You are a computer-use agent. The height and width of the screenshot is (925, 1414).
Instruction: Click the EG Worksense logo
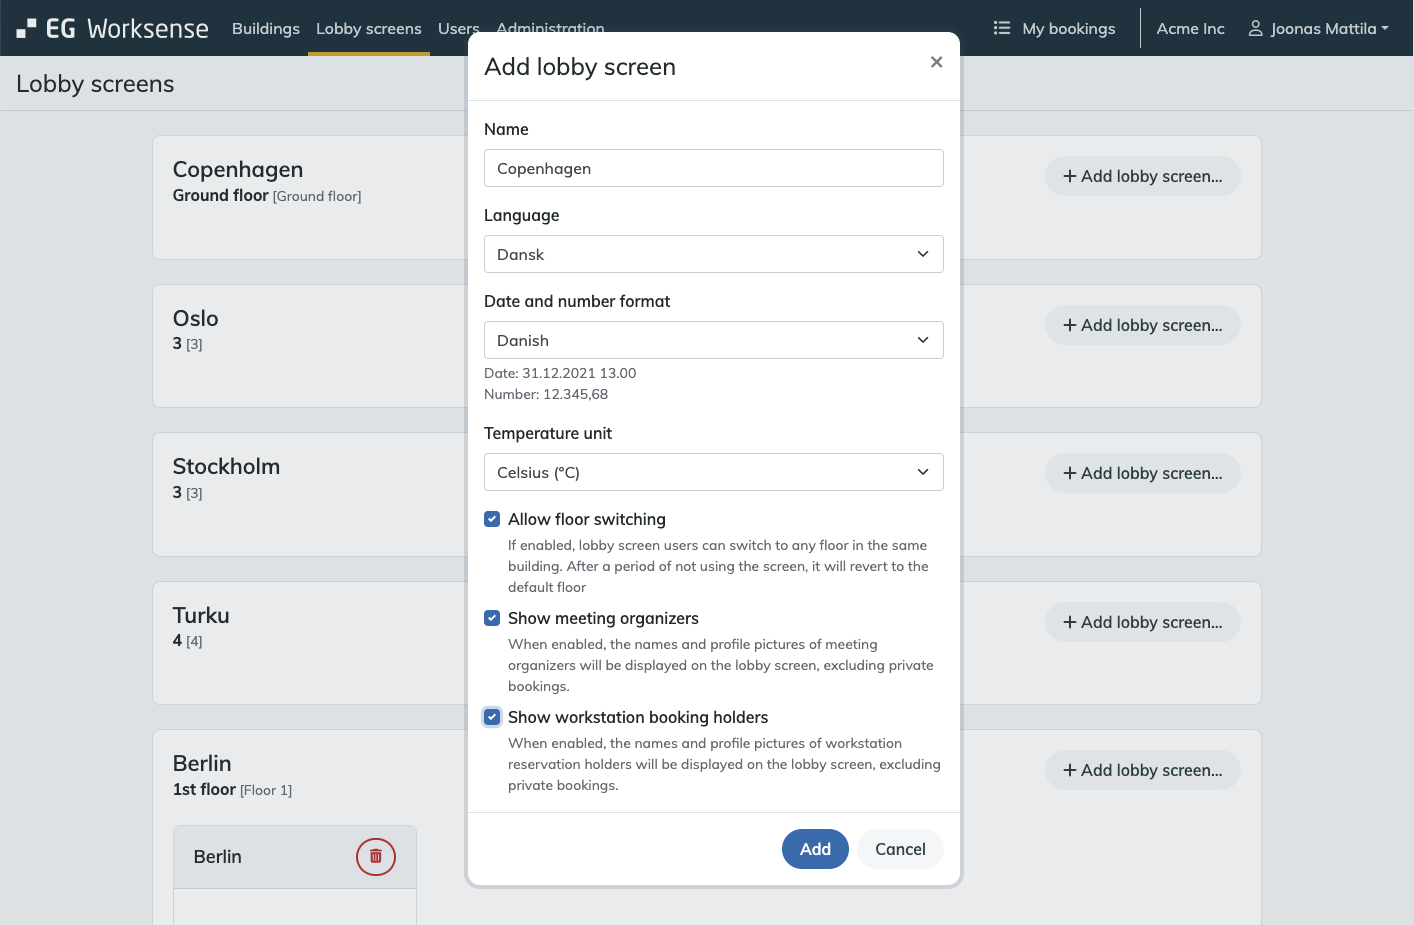pos(112,28)
